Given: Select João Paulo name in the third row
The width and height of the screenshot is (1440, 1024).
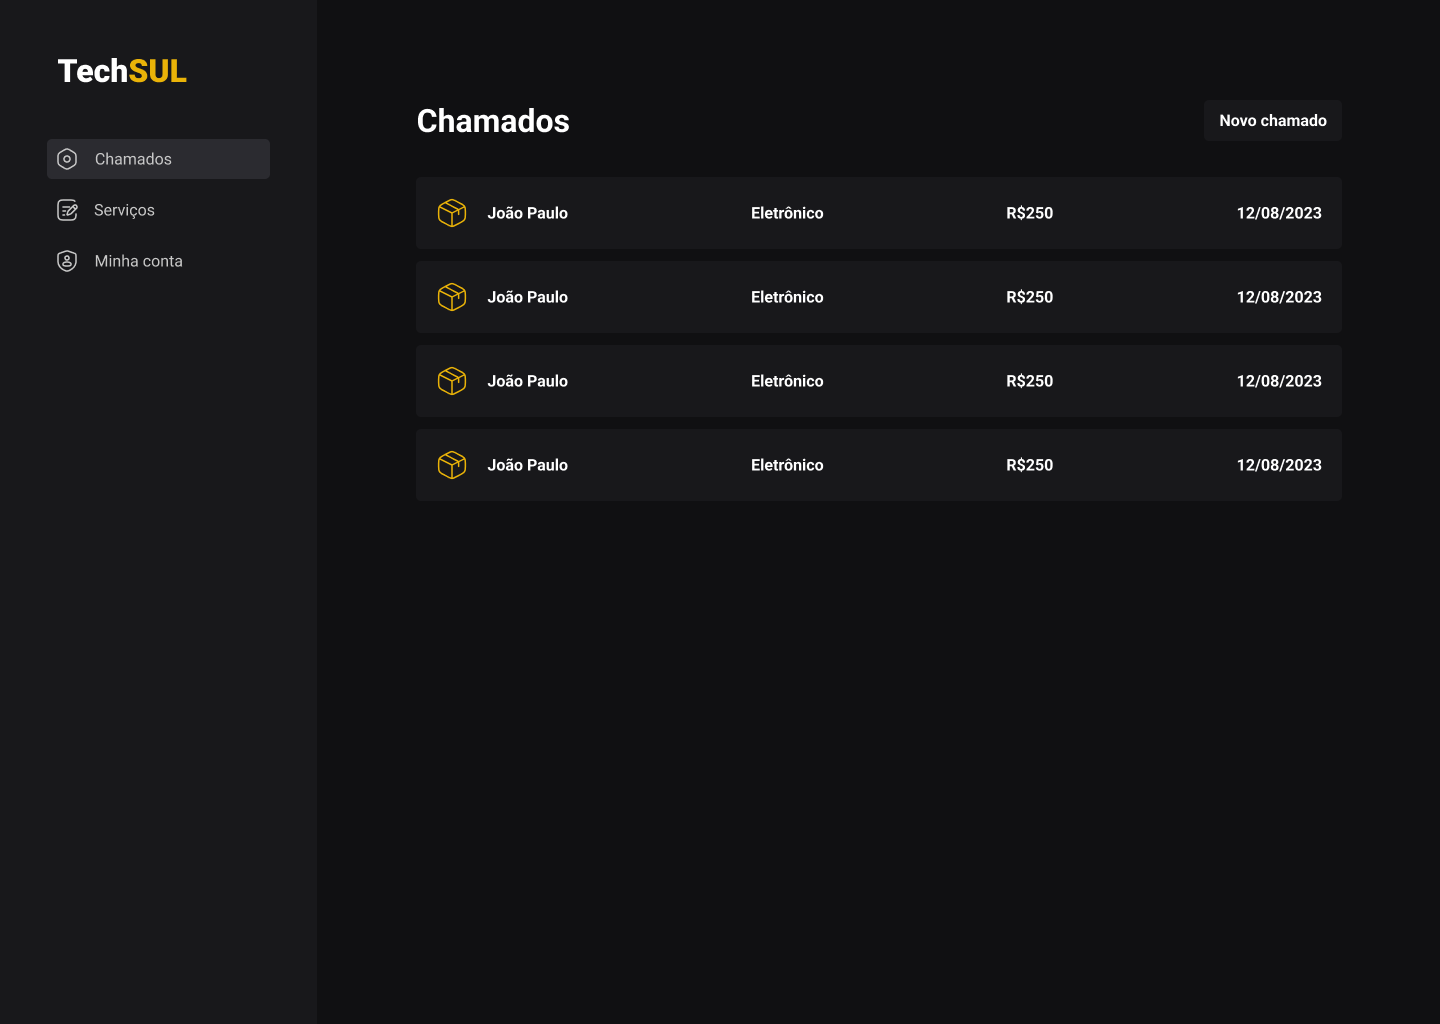Looking at the screenshot, I should 527,381.
